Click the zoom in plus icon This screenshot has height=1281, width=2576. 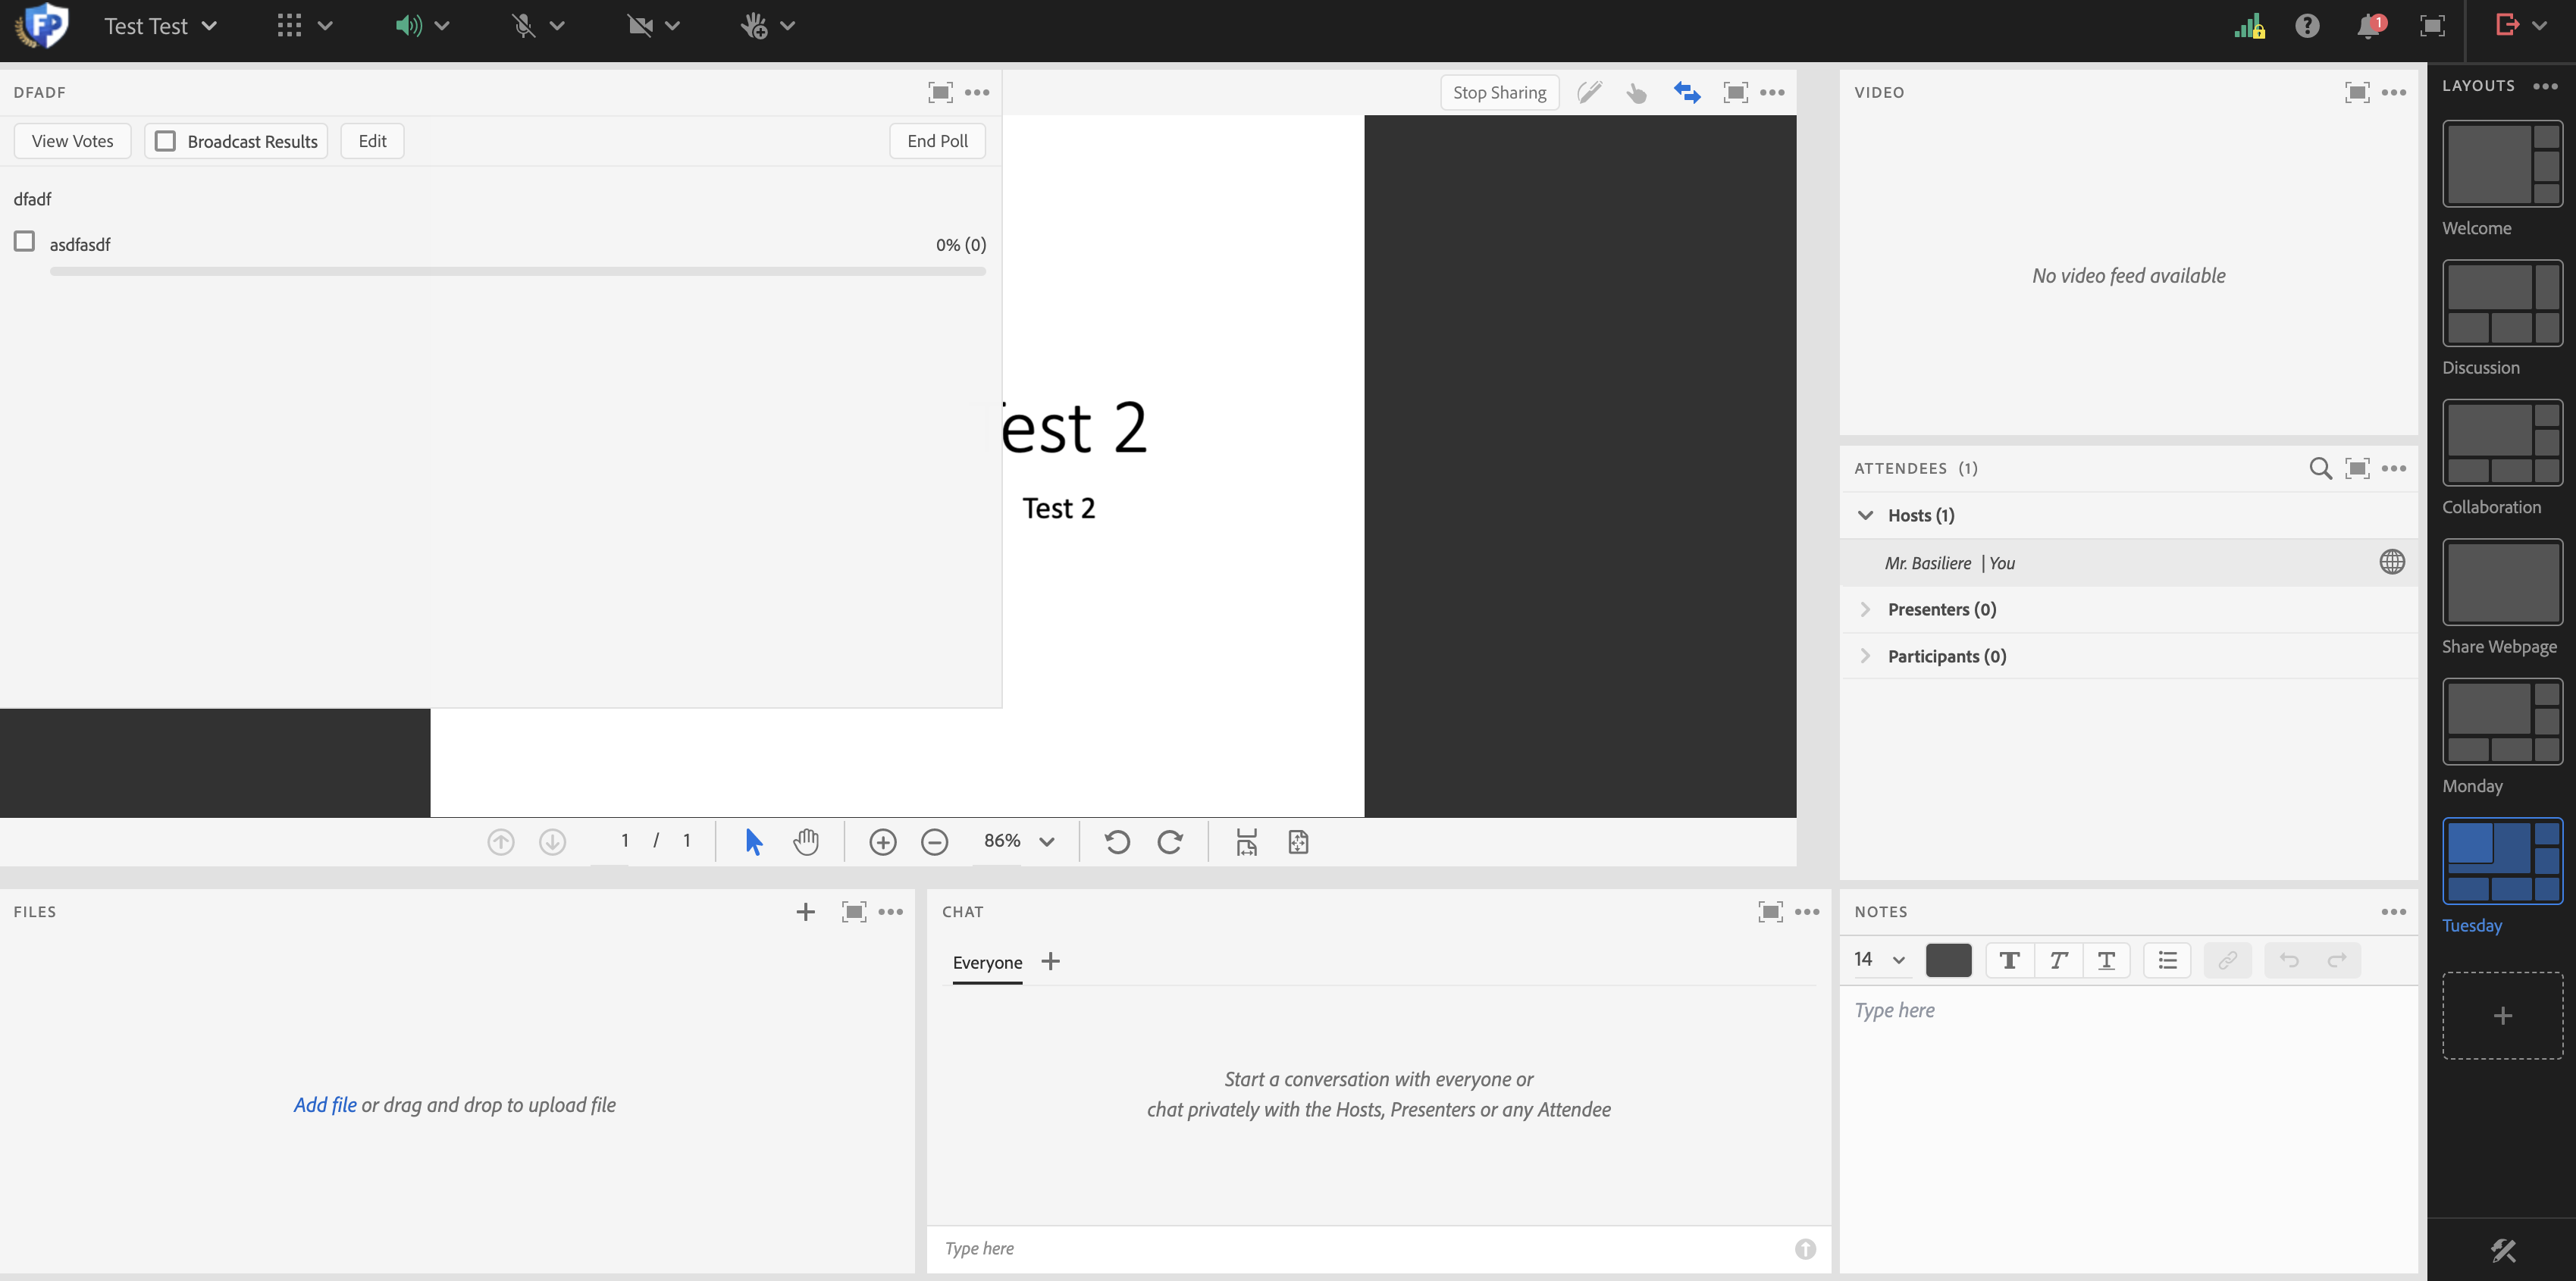(x=882, y=842)
